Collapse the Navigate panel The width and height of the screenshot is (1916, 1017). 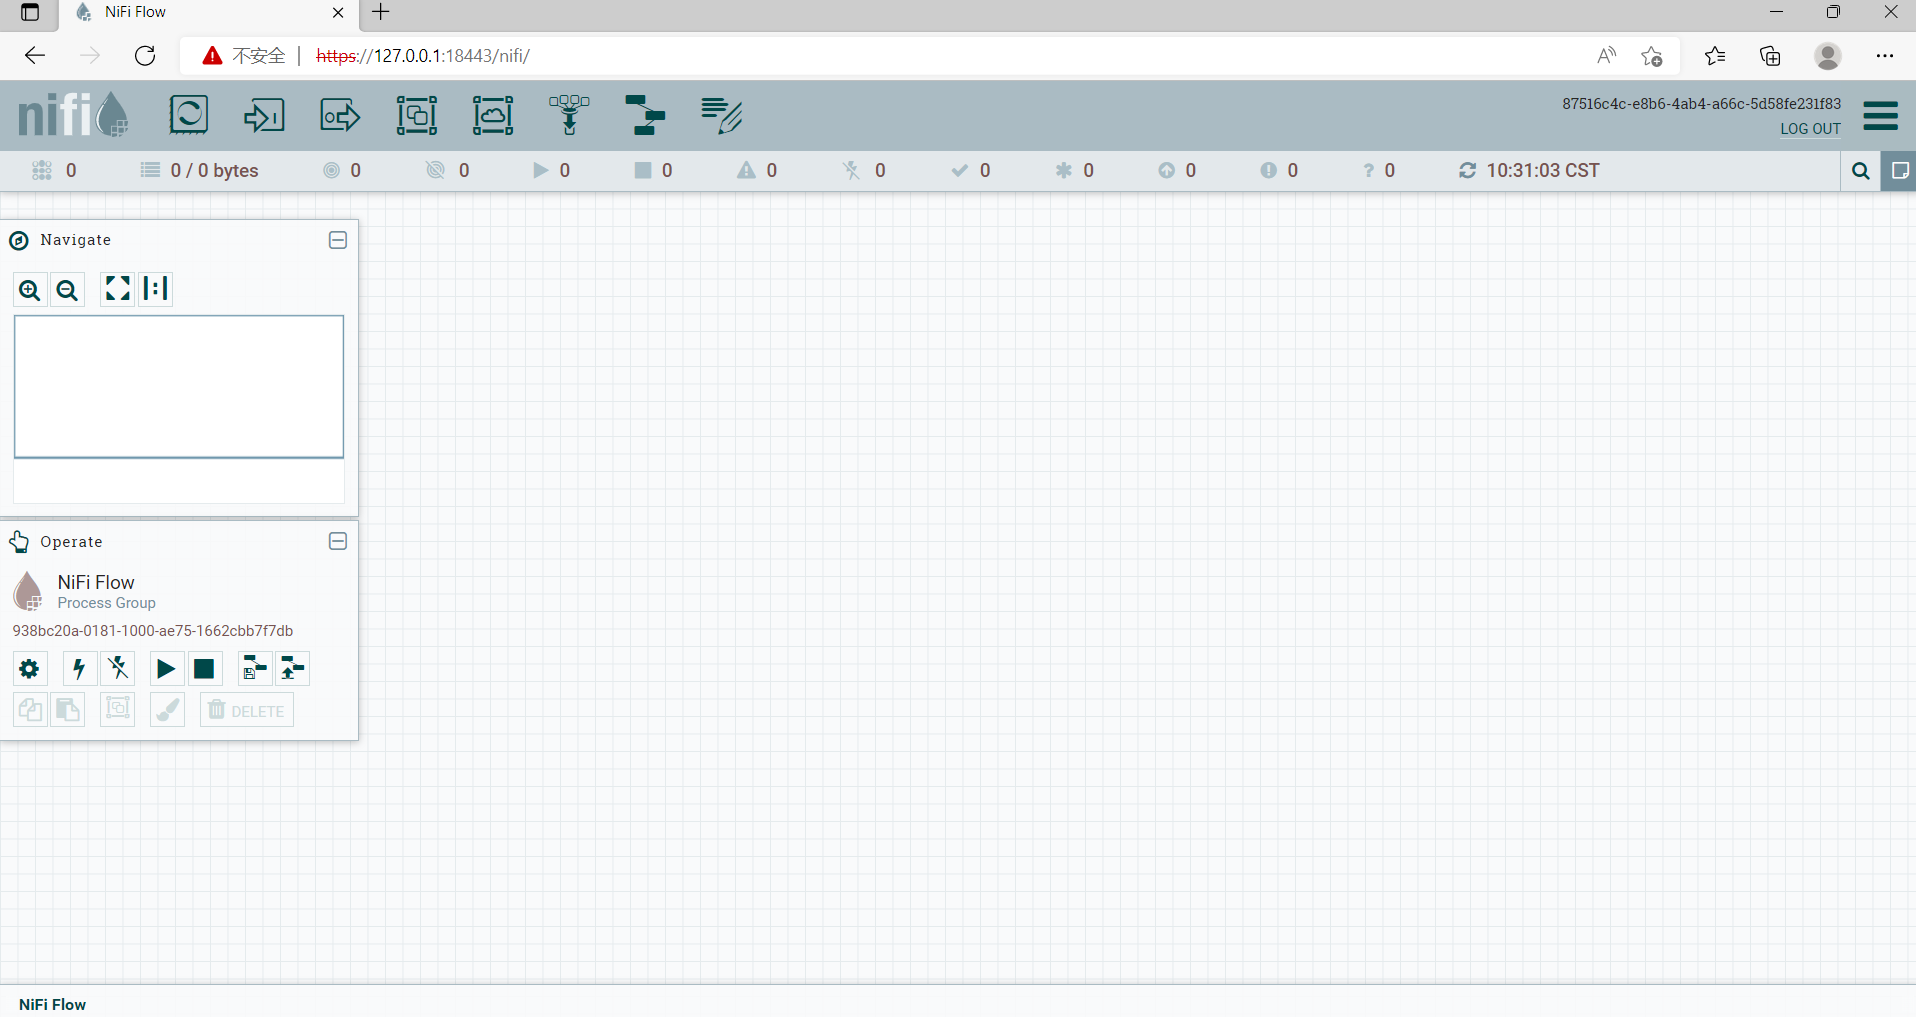(338, 240)
